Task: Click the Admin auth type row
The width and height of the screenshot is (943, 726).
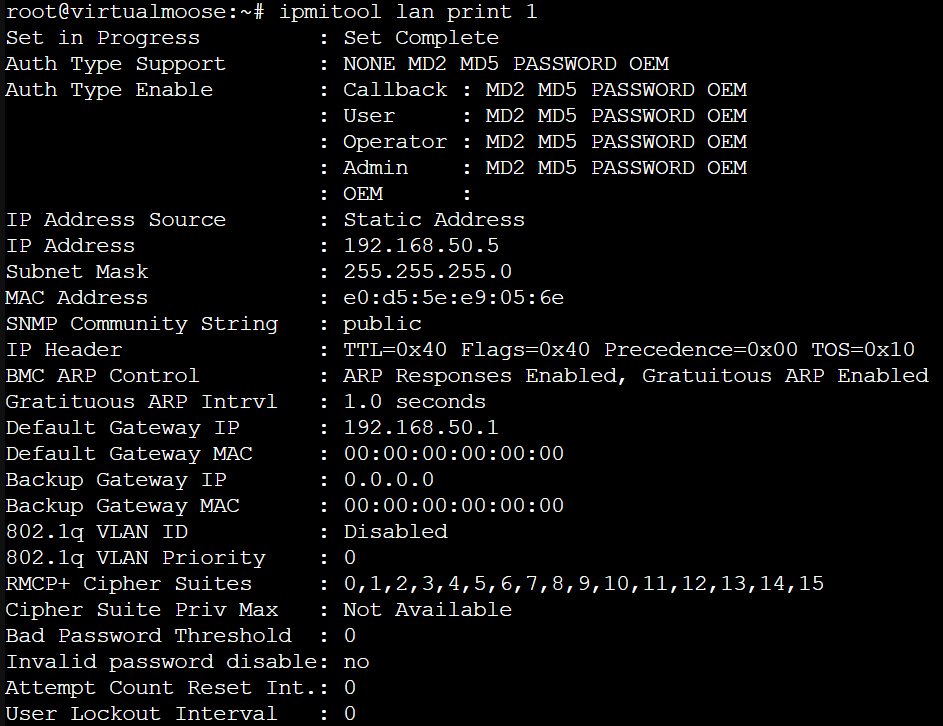Action: 545,168
